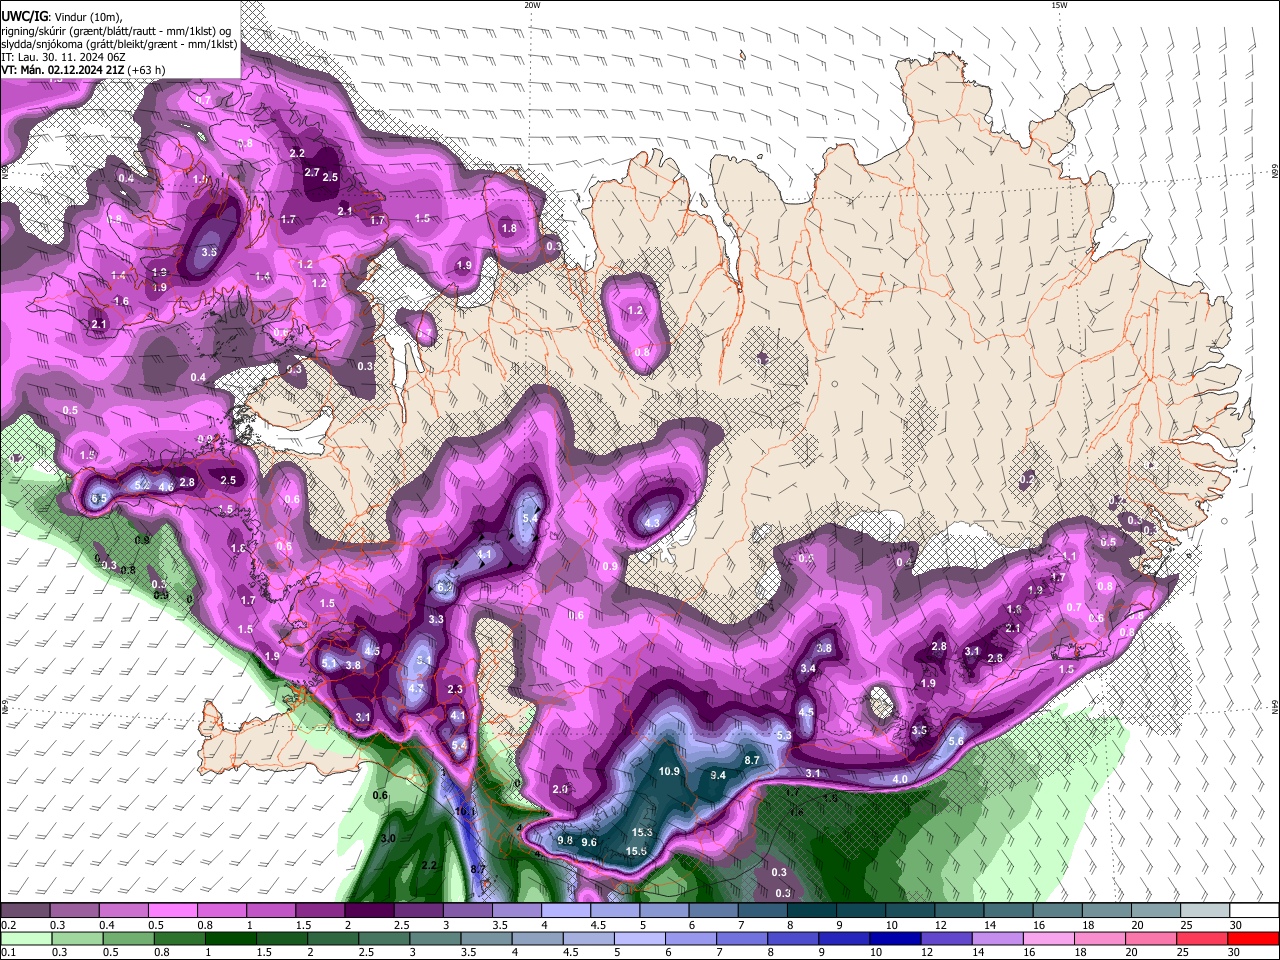Click the 5.6 value on the southeast coast

[955, 741]
